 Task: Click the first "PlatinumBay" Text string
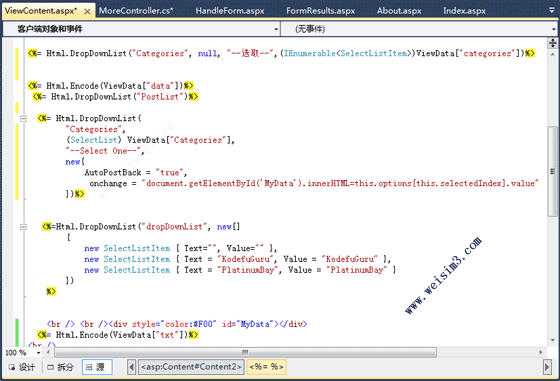coord(248,270)
